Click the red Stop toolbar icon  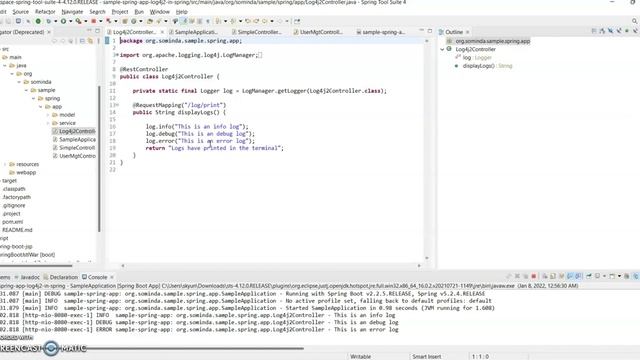pos(93,21)
